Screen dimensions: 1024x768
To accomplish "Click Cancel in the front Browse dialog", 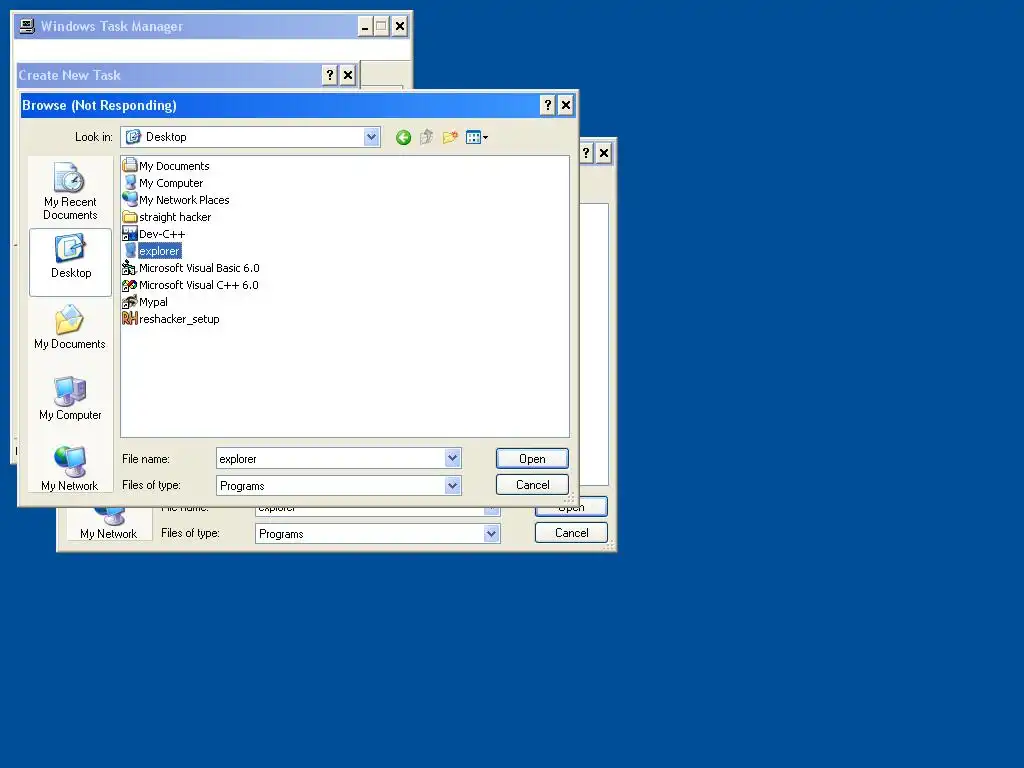I will click(532, 485).
